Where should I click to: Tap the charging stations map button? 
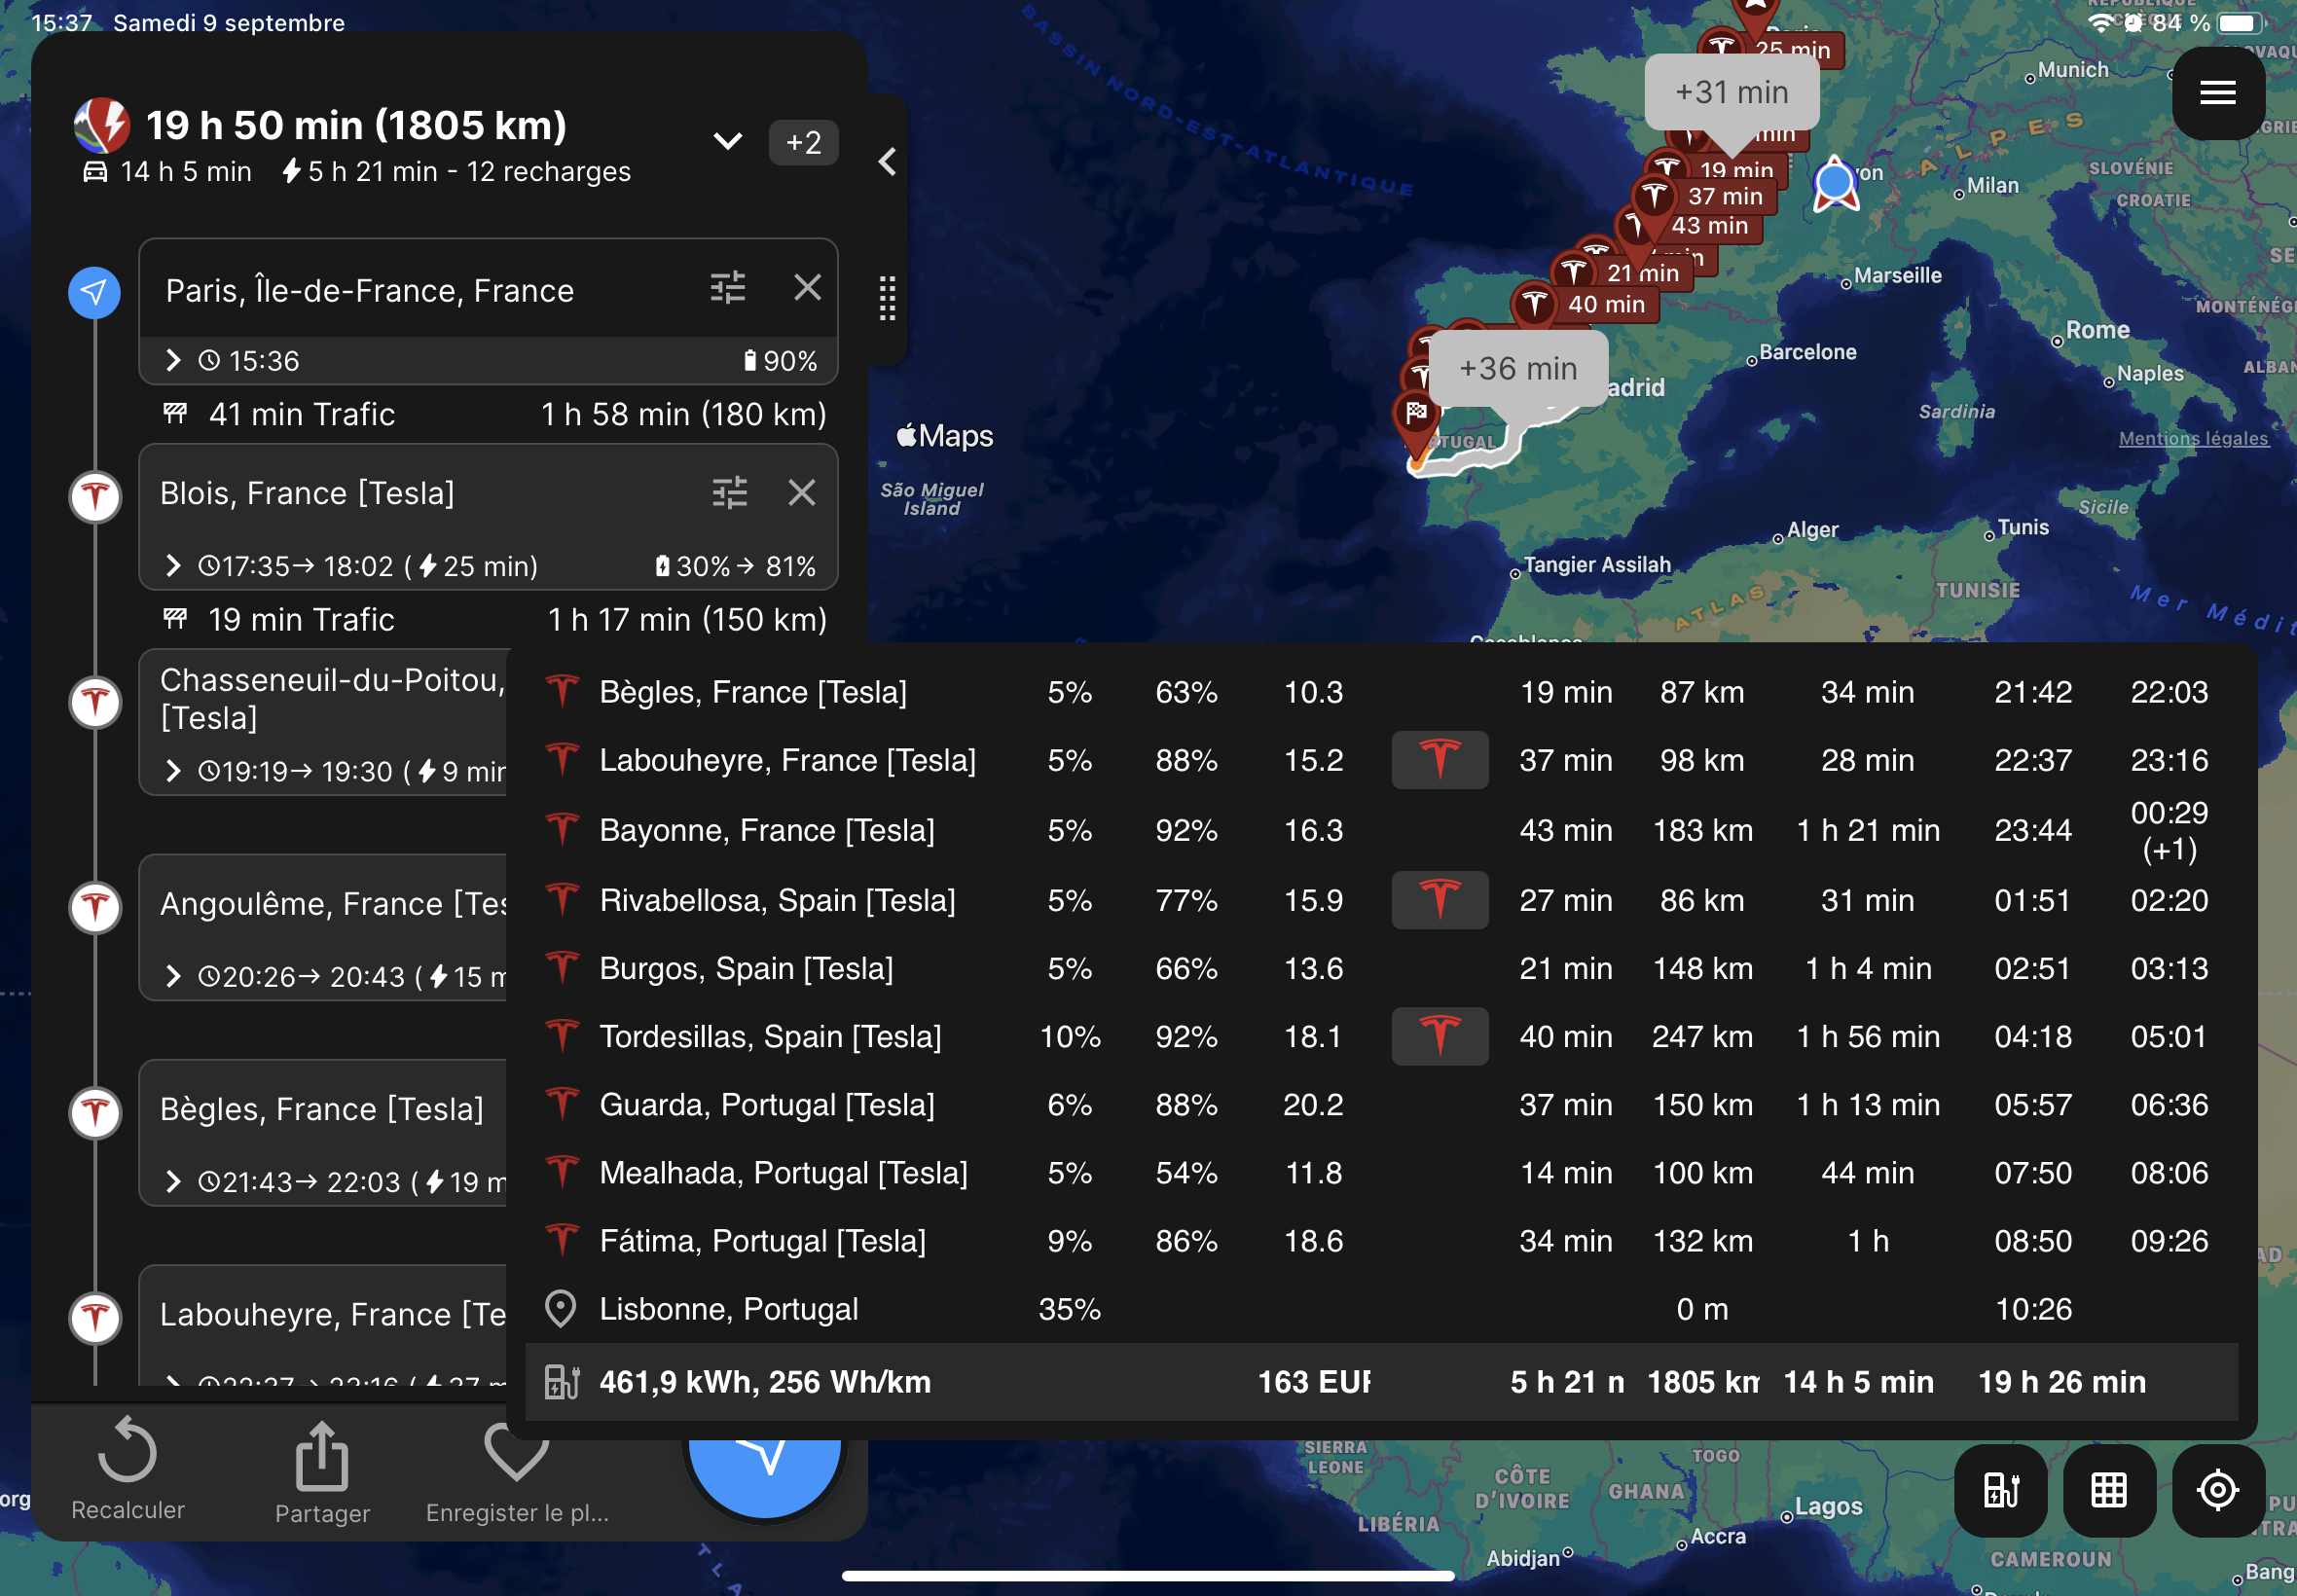(2000, 1490)
